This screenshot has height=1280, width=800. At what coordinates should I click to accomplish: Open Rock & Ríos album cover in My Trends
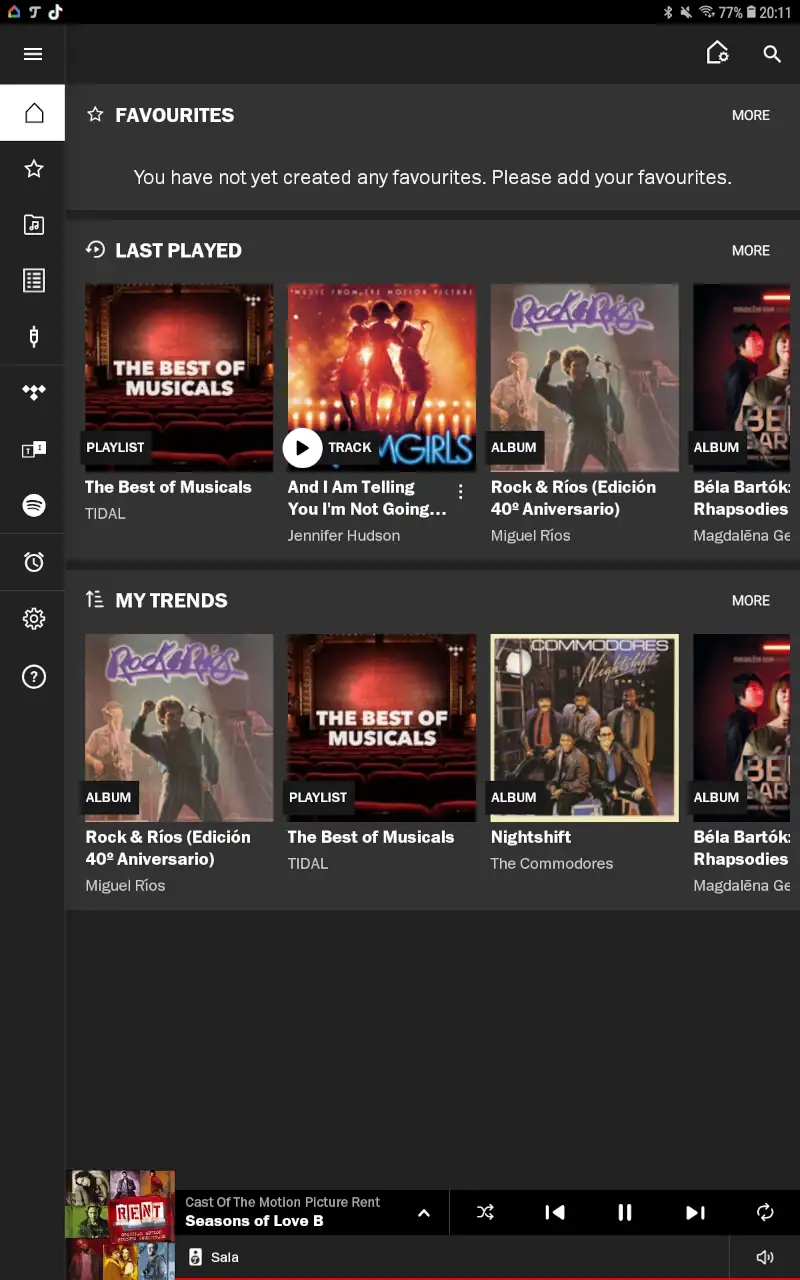click(179, 728)
